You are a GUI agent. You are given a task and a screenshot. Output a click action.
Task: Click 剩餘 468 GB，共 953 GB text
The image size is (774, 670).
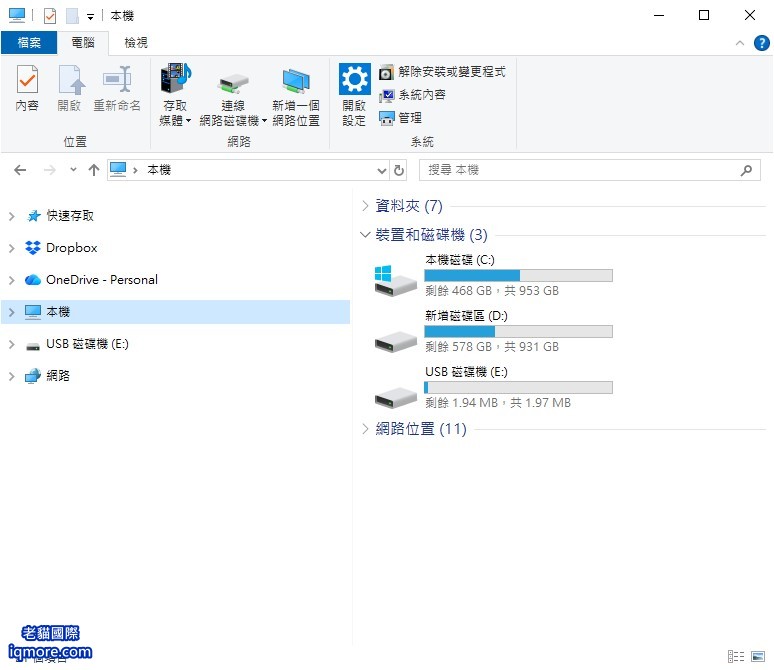pyautogui.click(x=492, y=291)
